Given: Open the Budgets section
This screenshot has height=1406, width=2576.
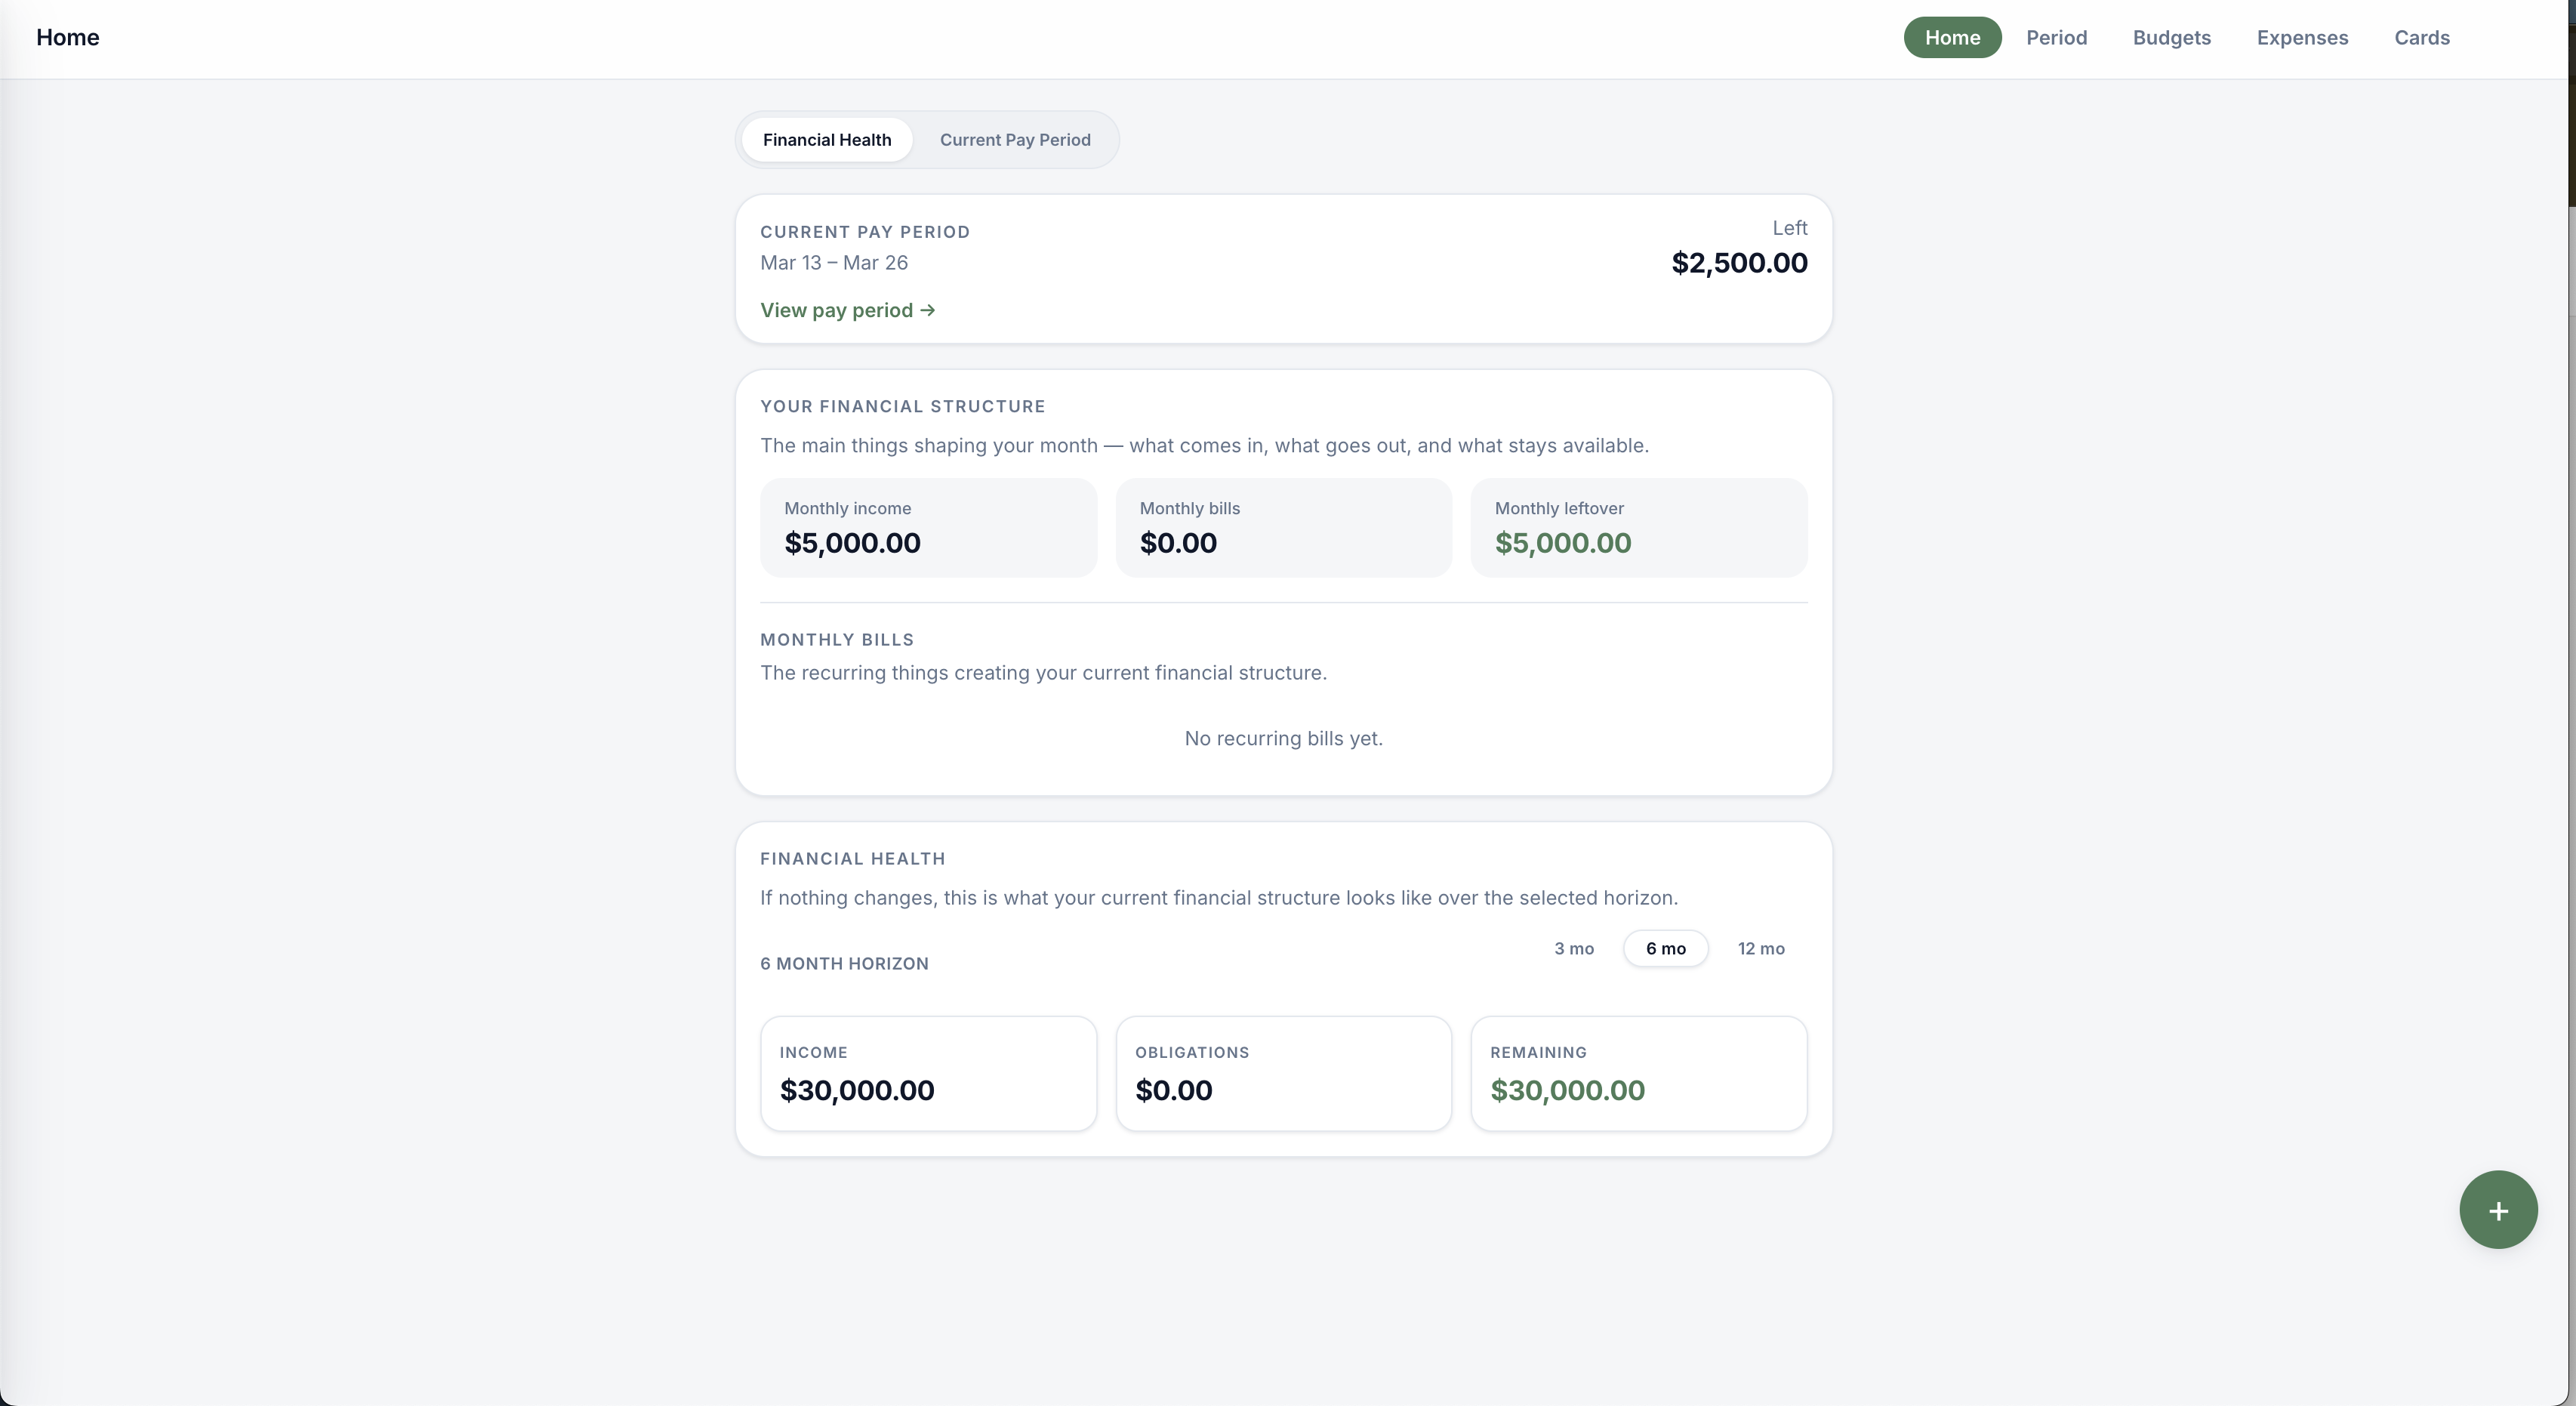Looking at the screenshot, I should pyautogui.click(x=2171, y=38).
